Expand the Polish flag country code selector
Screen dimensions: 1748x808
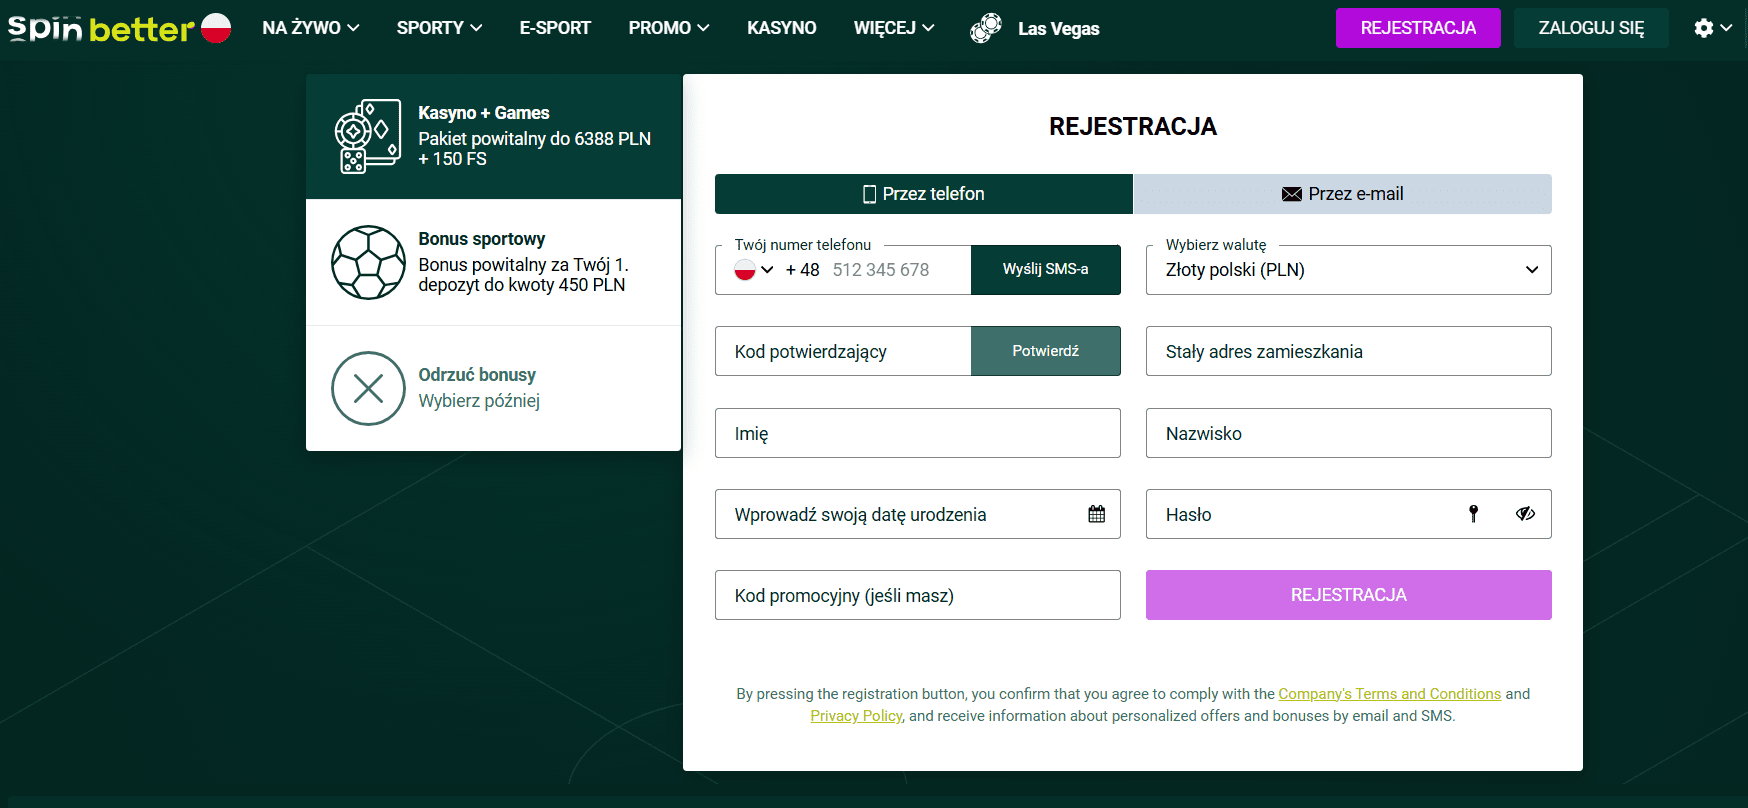click(x=754, y=270)
